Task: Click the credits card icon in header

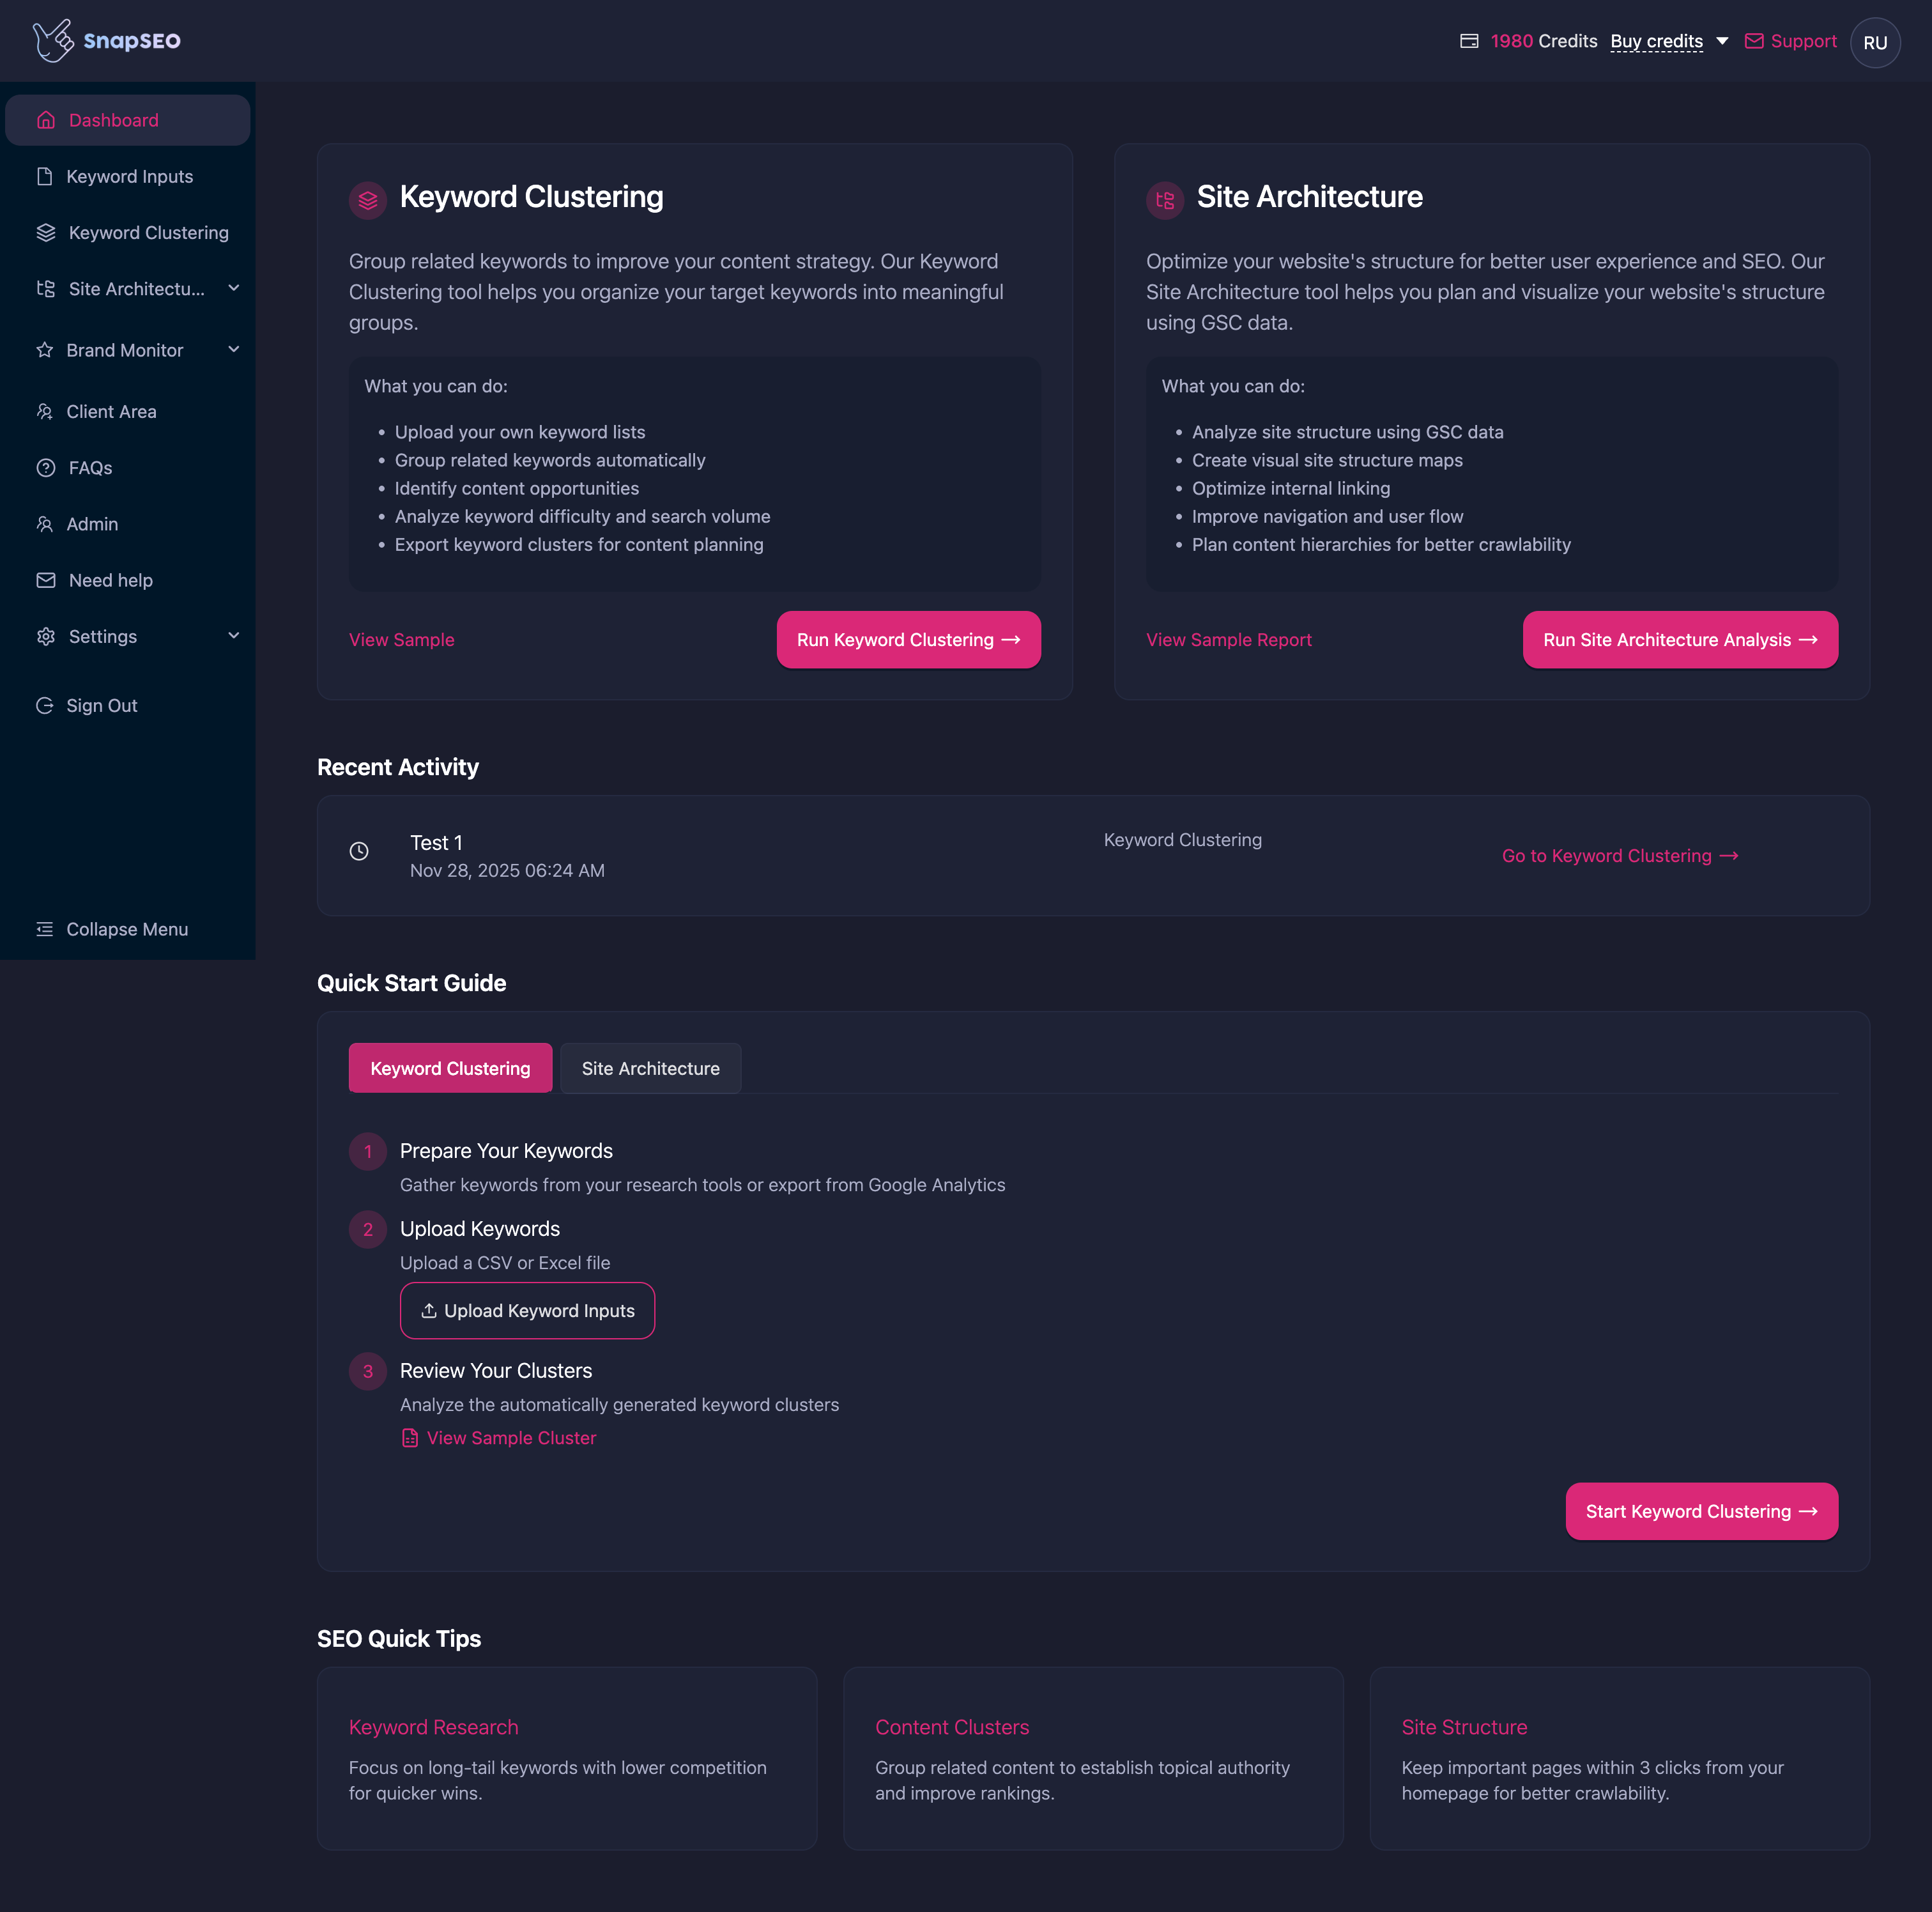Action: [1469, 41]
